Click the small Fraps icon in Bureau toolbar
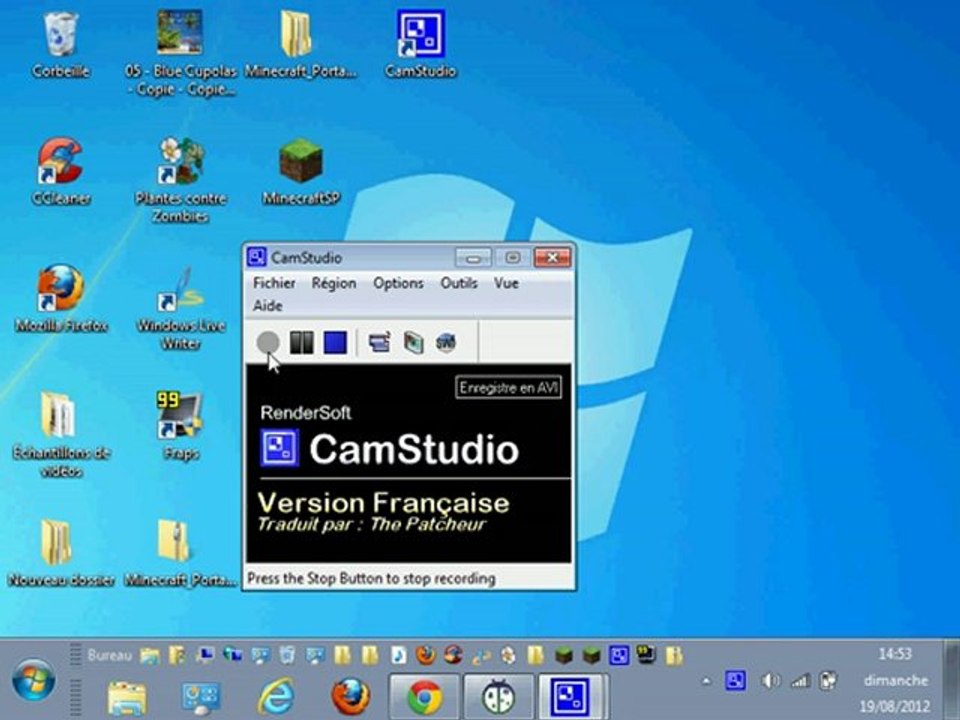The image size is (960, 720). coord(646,654)
